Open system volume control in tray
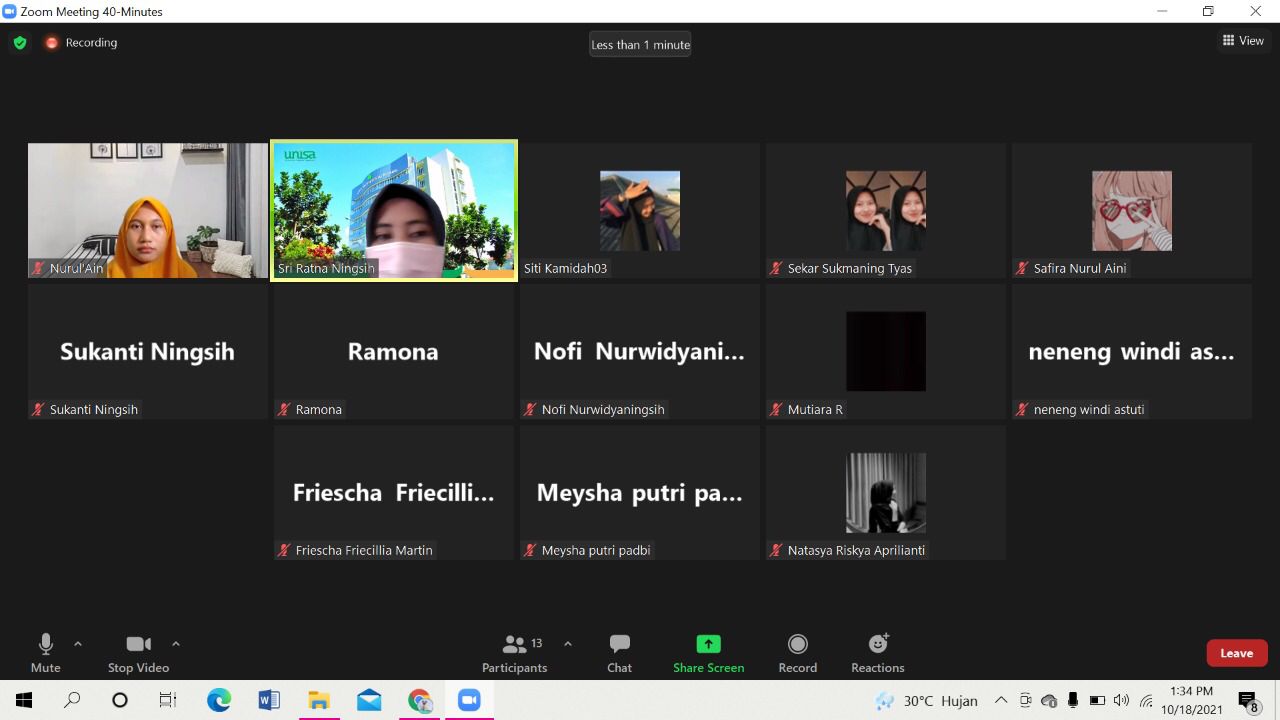Viewport: 1280px width, 720px height. pyautogui.click(x=1121, y=701)
